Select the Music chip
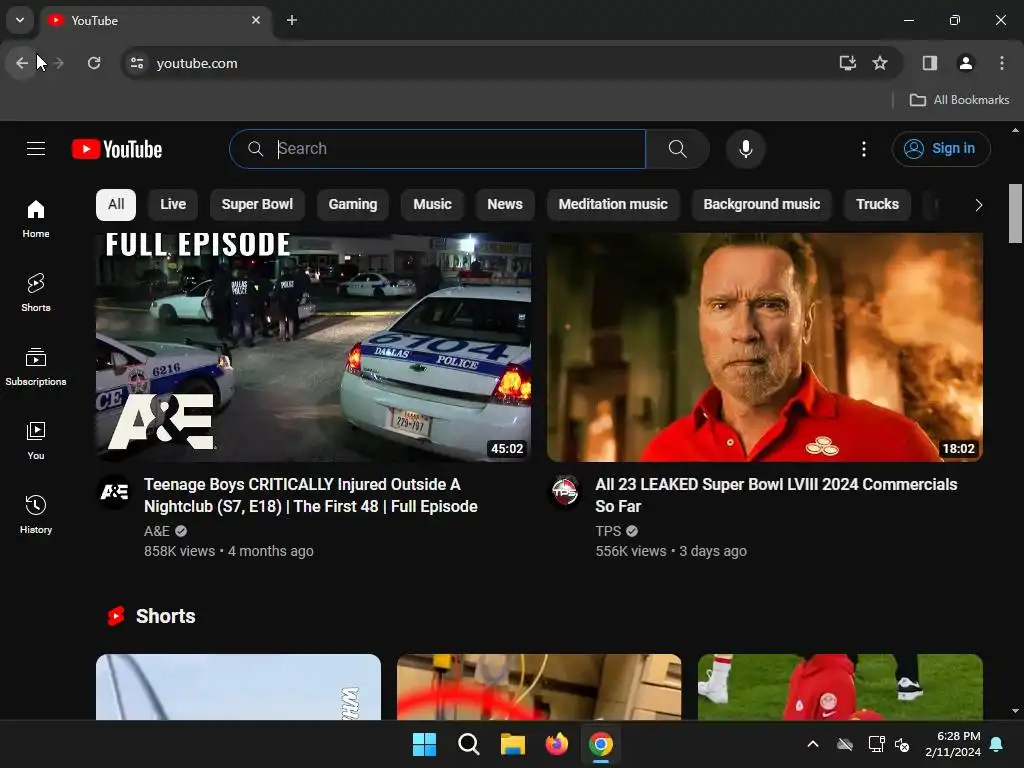The height and width of the screenshot is (768, 1024). (x=432, y=204)
